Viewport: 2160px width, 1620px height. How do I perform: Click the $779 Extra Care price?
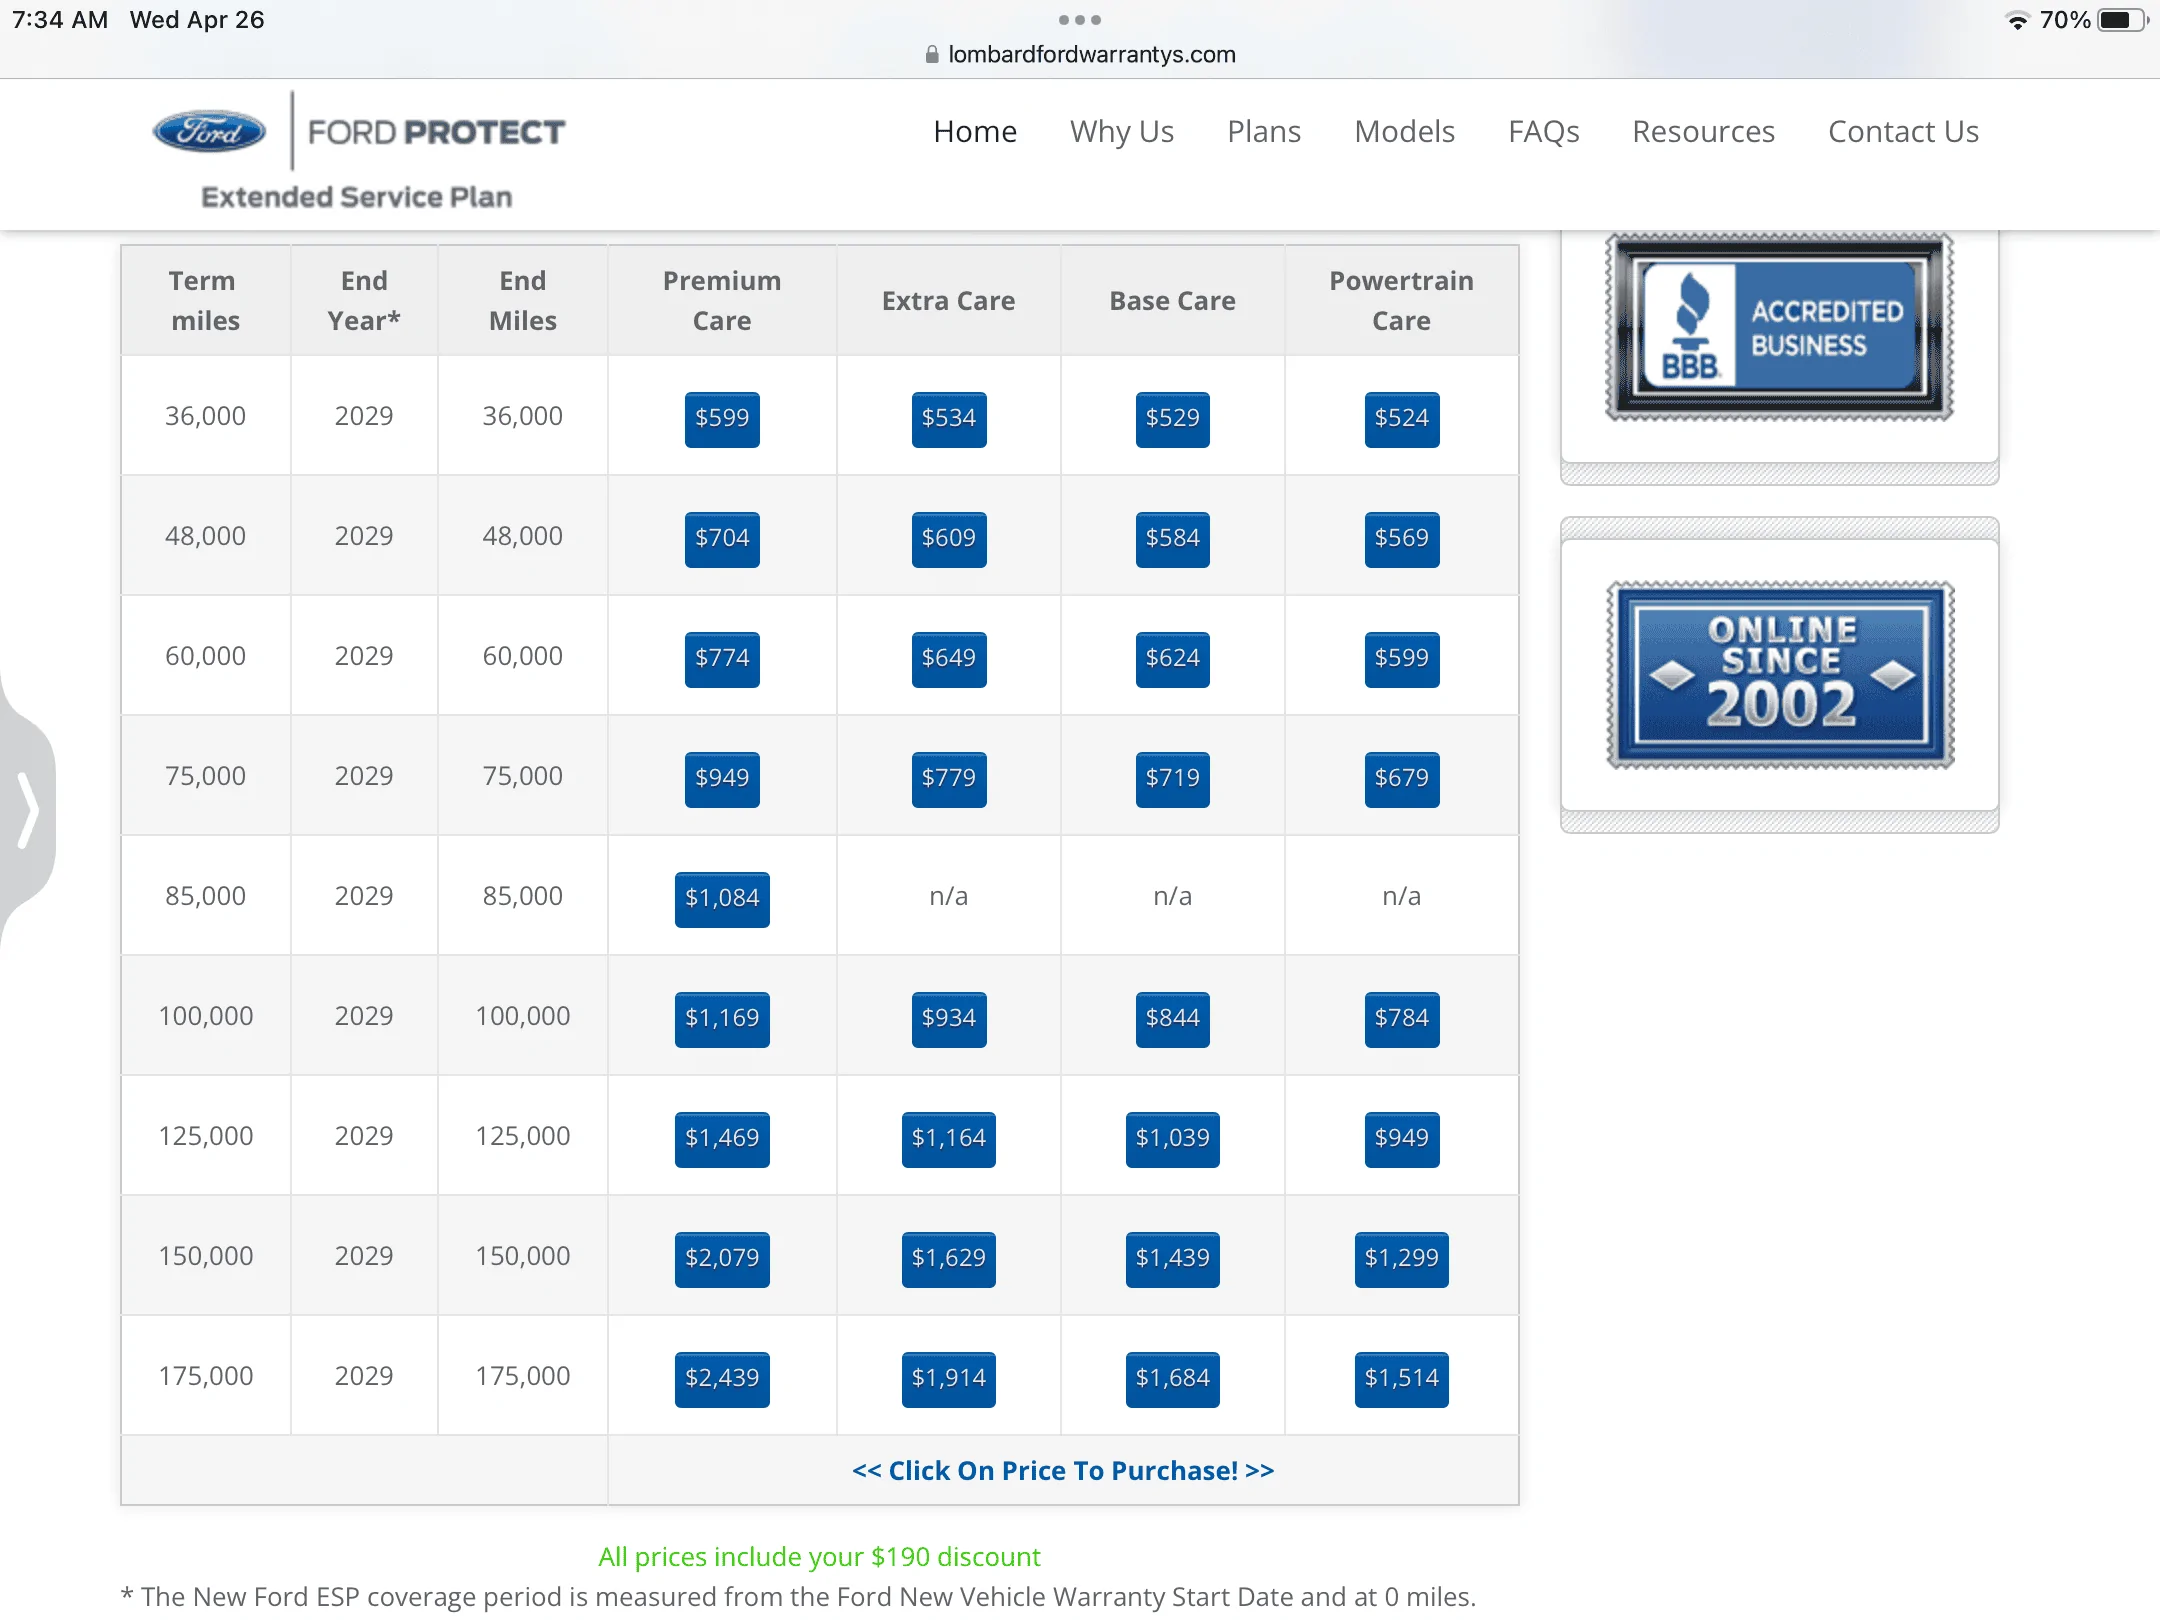(948, 778)
